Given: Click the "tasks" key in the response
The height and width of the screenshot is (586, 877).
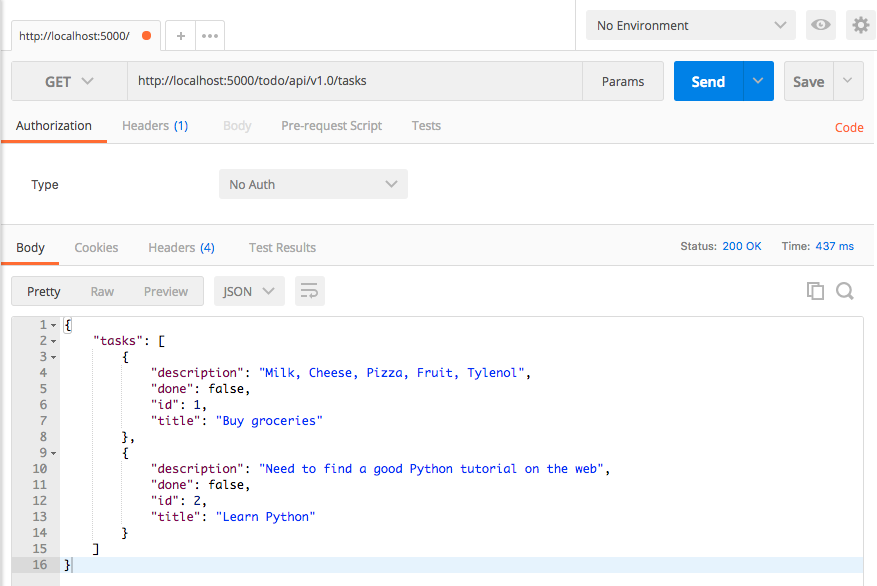Looking at the screenshot, I should 118,341.
